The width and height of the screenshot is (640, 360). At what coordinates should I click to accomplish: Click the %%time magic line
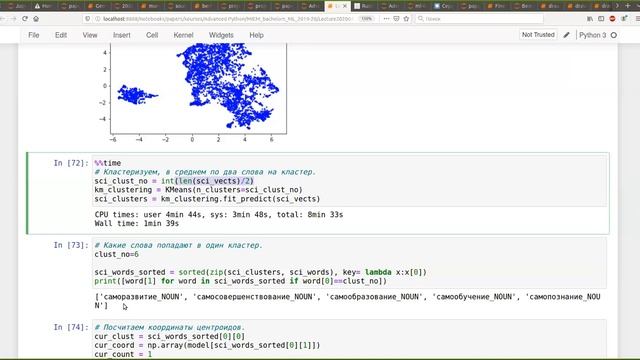pyautogui.click(x=108, y=163)
